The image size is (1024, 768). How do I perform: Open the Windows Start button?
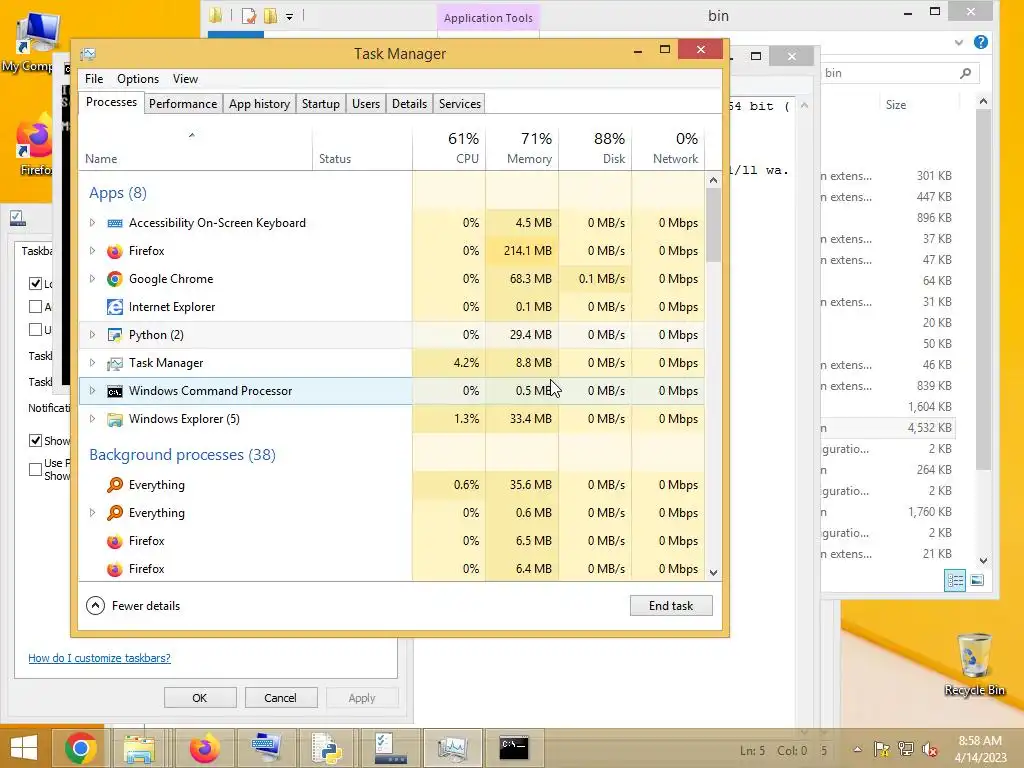point(24,748)
